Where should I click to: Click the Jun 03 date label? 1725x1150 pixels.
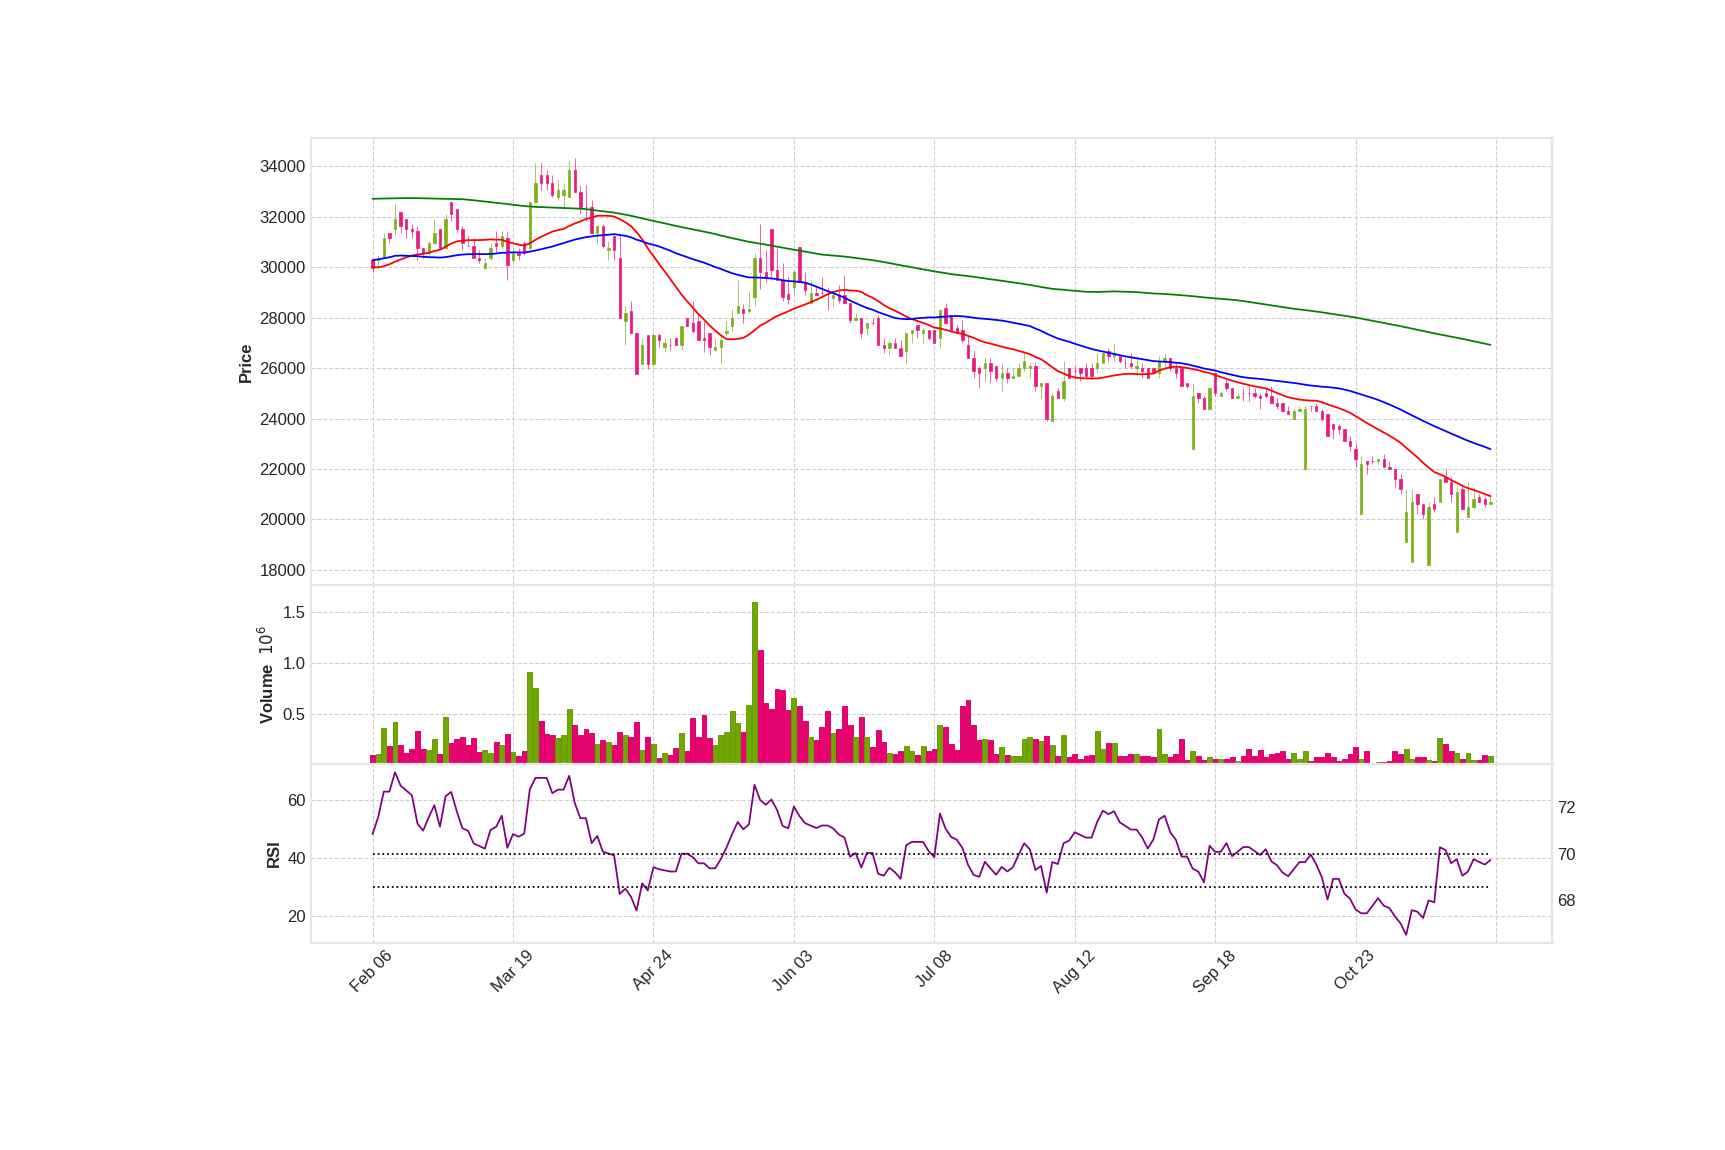pyautogui.click(x=792, y=971)
